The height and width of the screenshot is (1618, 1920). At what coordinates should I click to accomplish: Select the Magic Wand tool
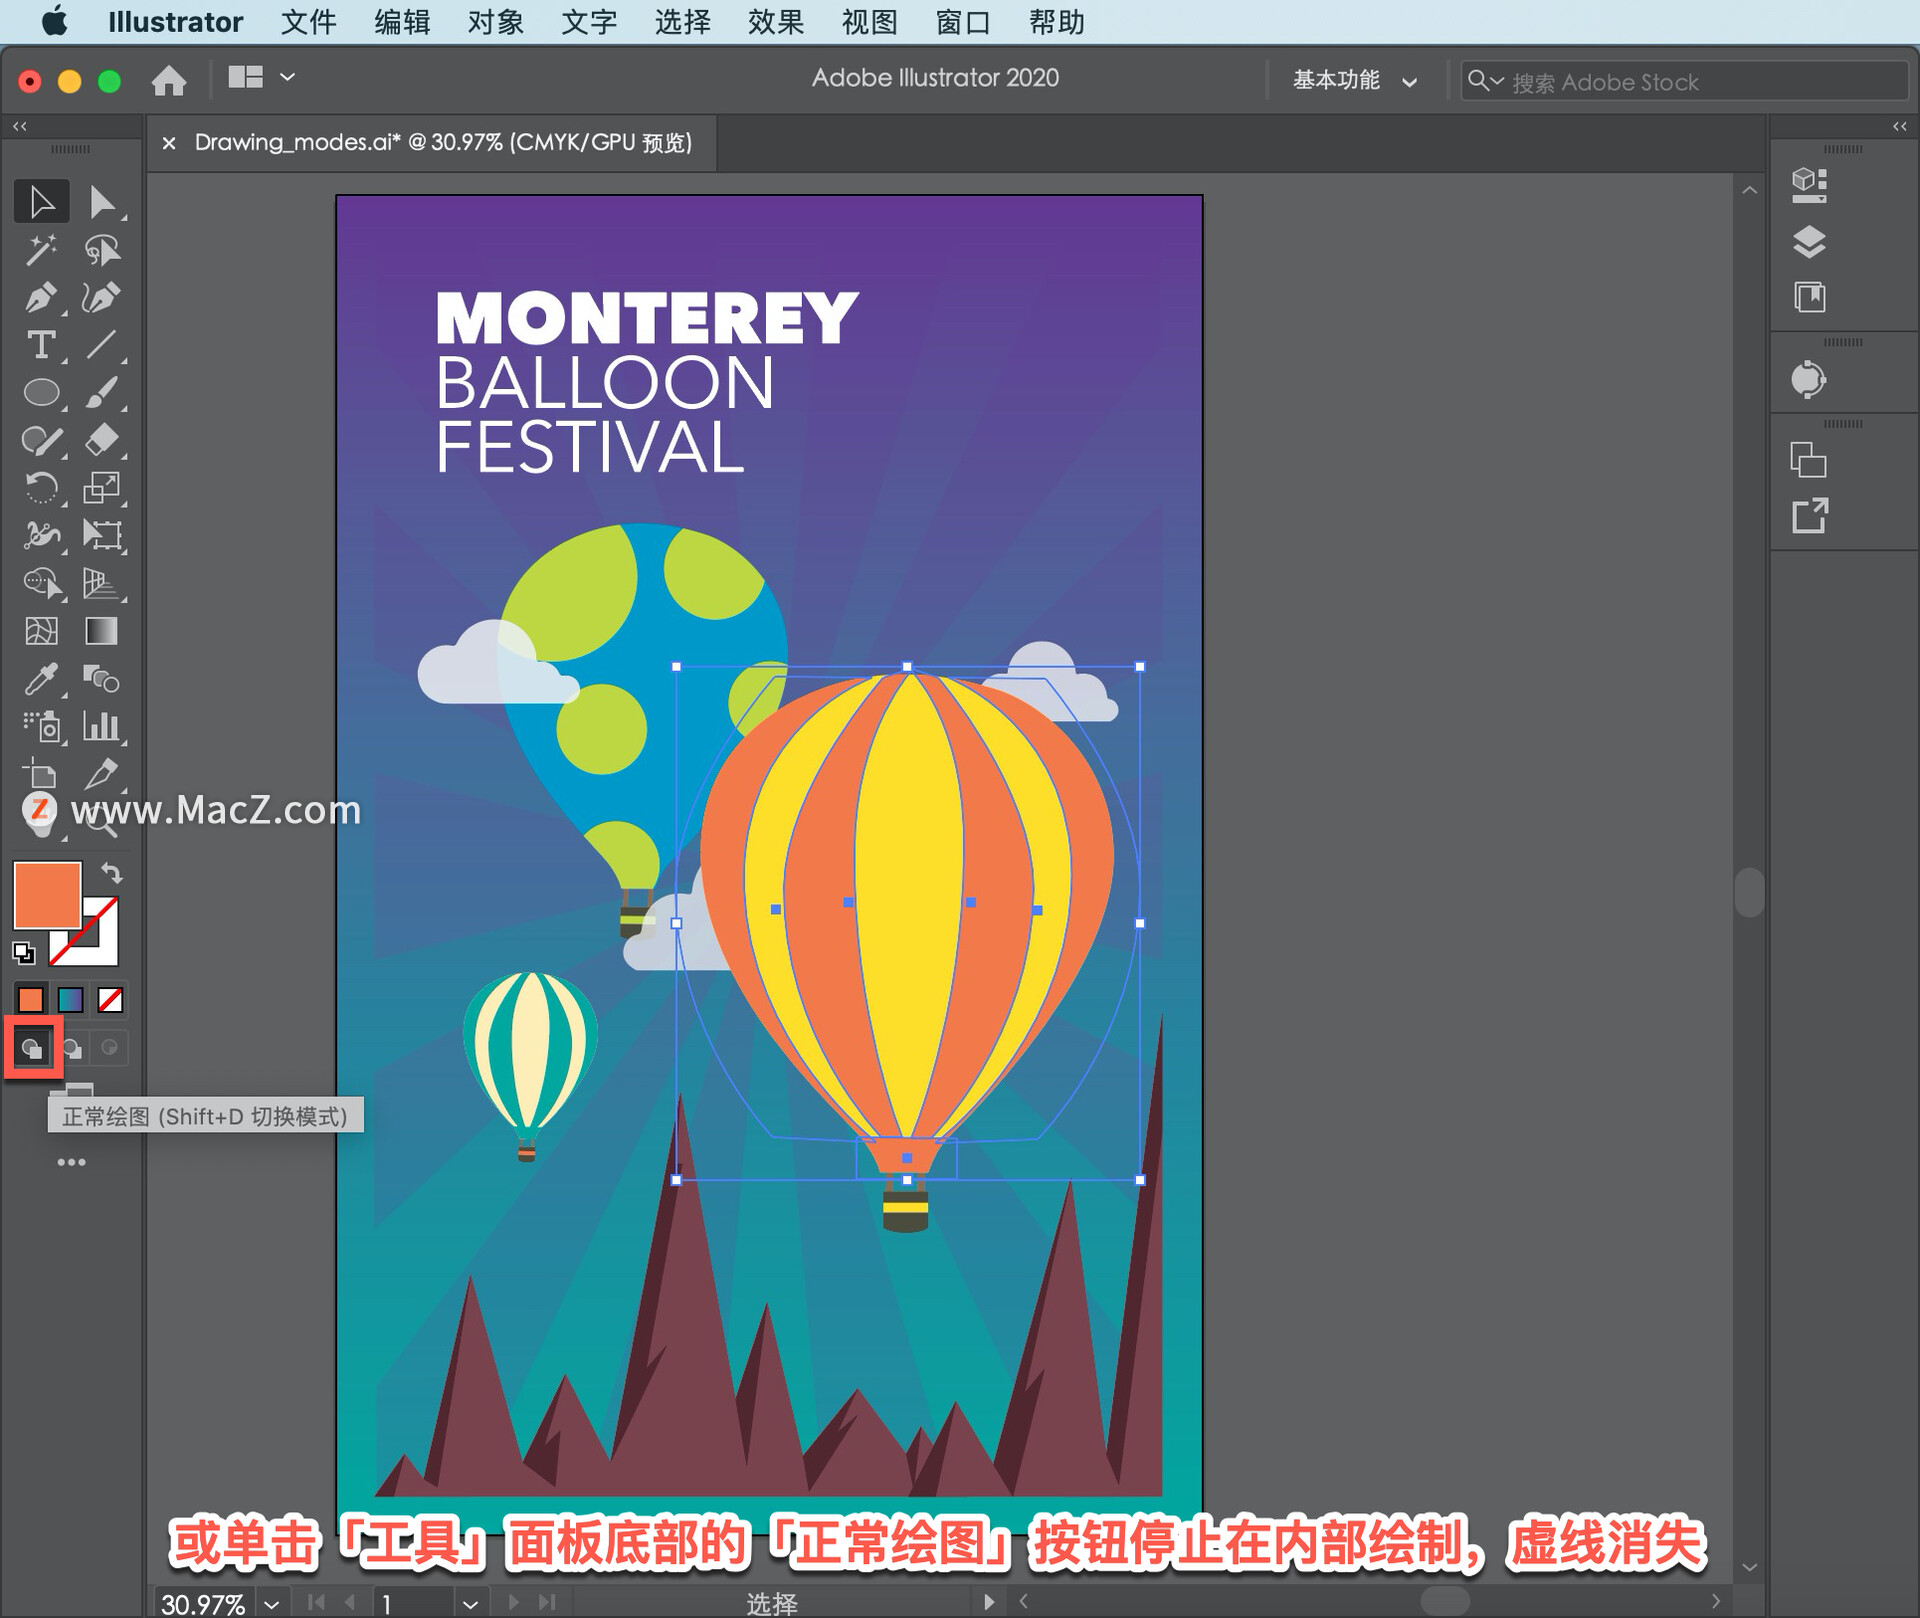click(40, 250)
